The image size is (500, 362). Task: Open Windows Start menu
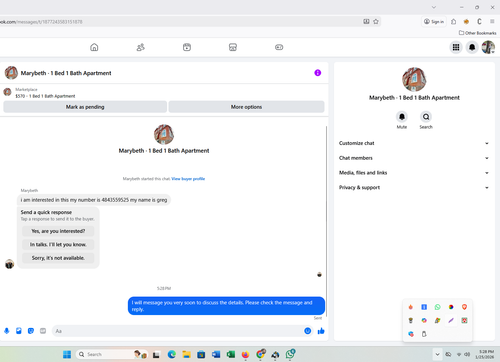[67, 354]
